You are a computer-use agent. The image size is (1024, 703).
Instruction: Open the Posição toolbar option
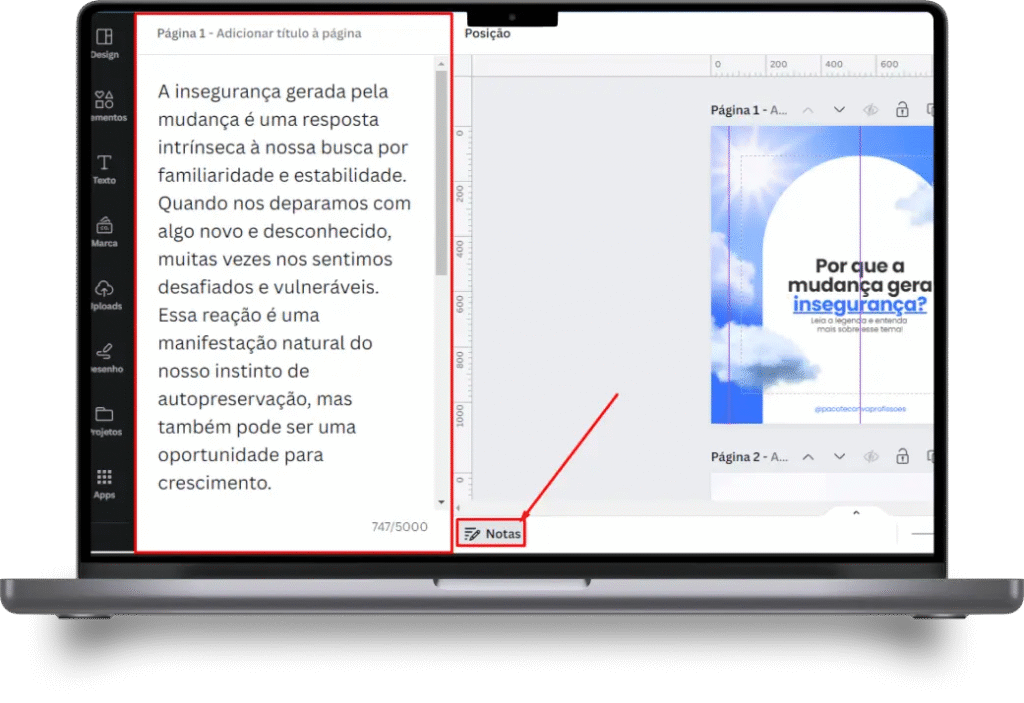(x=487, y=34)
